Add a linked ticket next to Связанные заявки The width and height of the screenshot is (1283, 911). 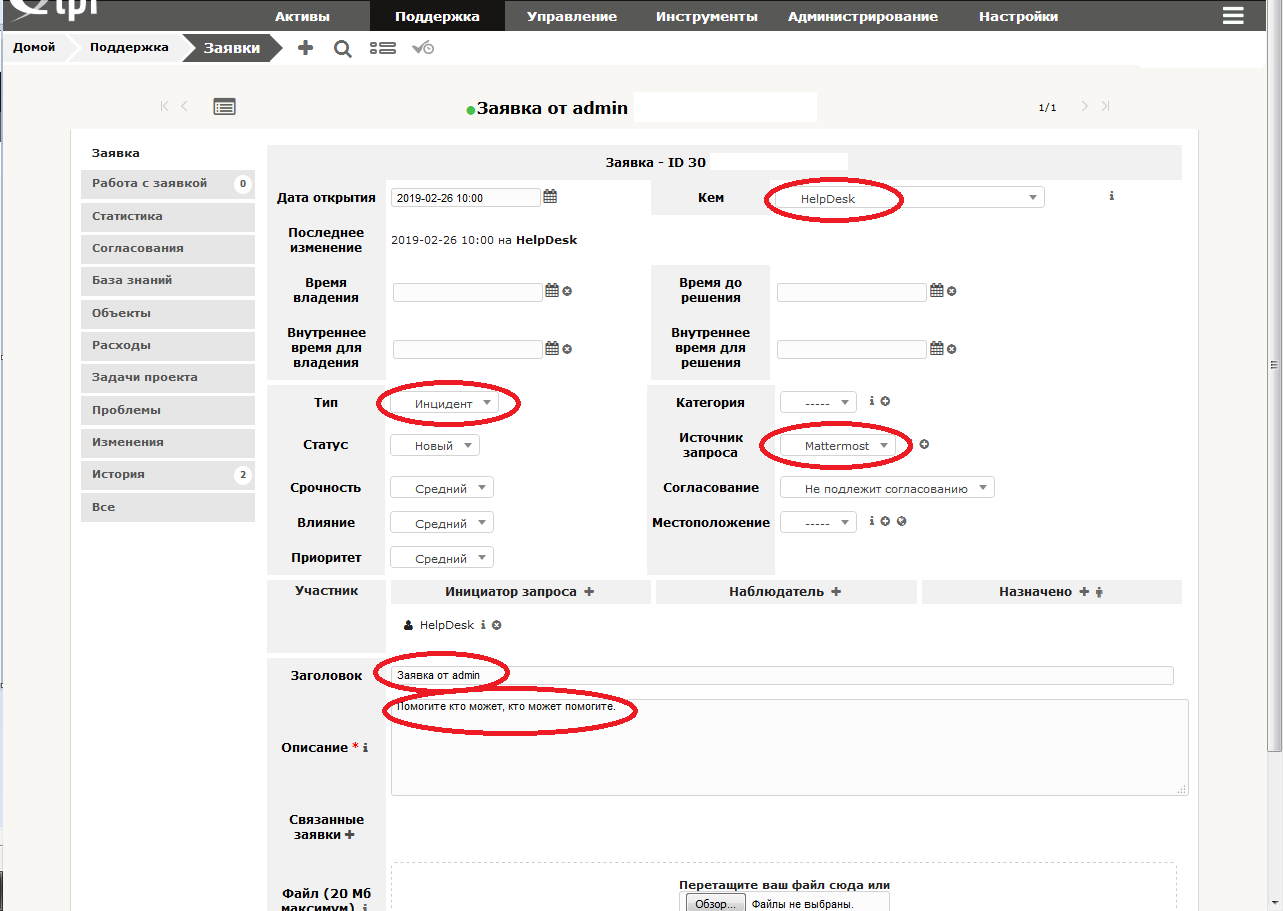pyautogui.click(x=350, y=835)
